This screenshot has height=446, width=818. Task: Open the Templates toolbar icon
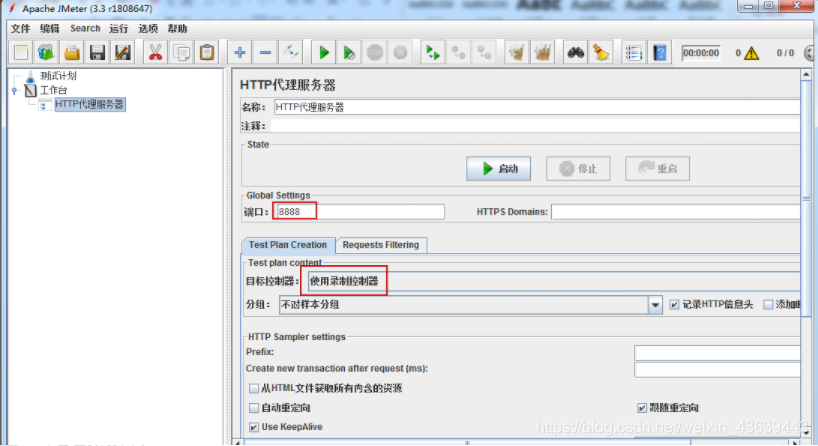pos(46,53)
